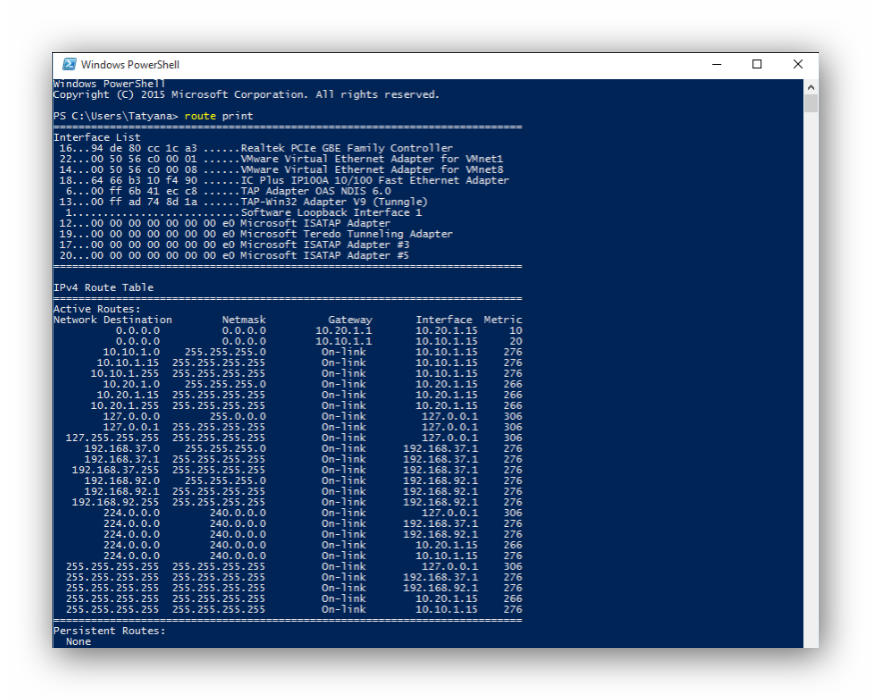Click the 'PS C:\Users\Tatyana>' prompt

click(x=116, y=116)
